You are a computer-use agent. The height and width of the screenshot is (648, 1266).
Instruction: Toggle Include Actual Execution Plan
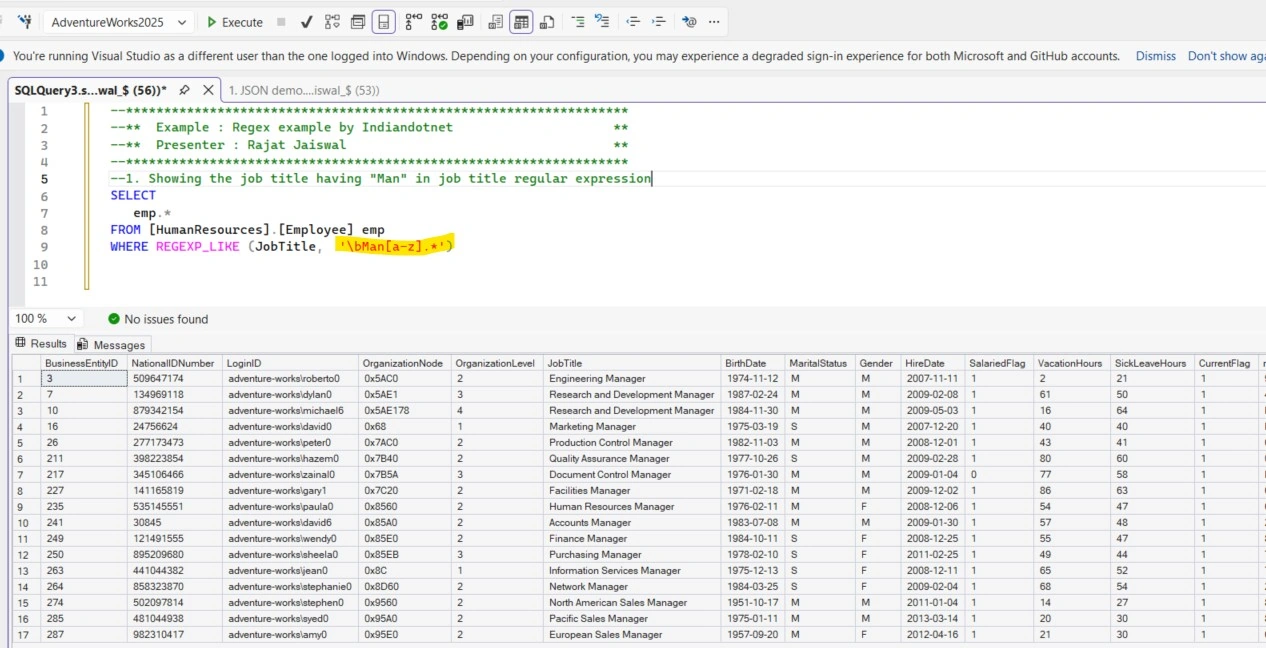[x=413, y=22]
